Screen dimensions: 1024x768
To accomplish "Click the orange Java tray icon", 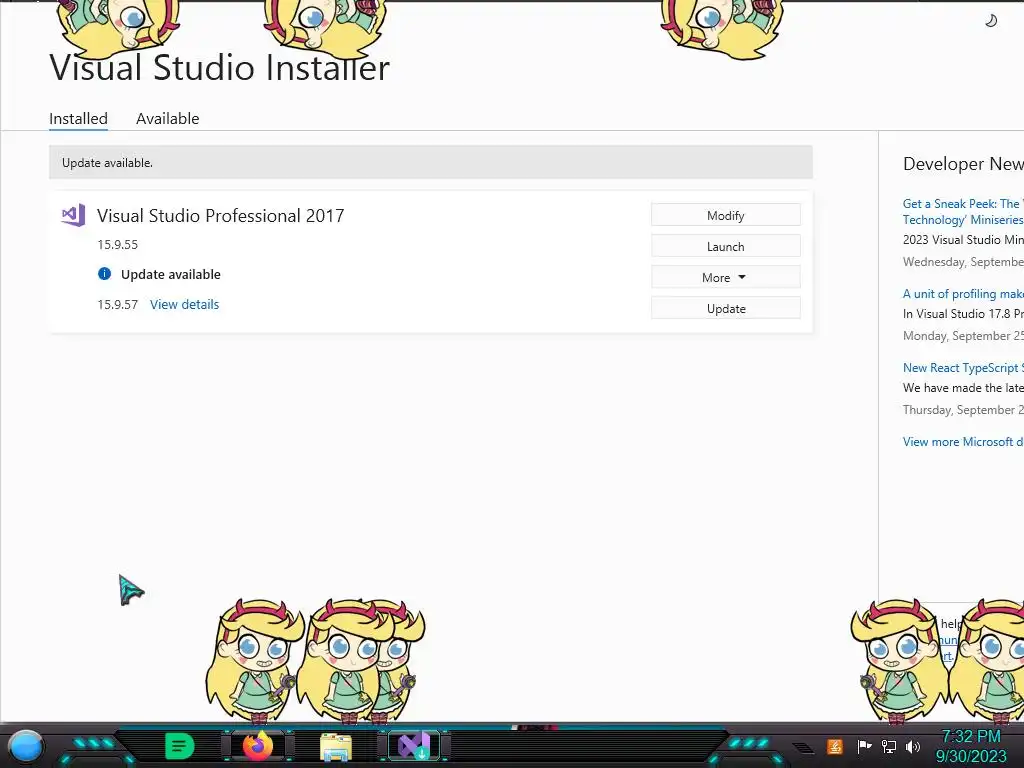I will (x=835, y=746).
